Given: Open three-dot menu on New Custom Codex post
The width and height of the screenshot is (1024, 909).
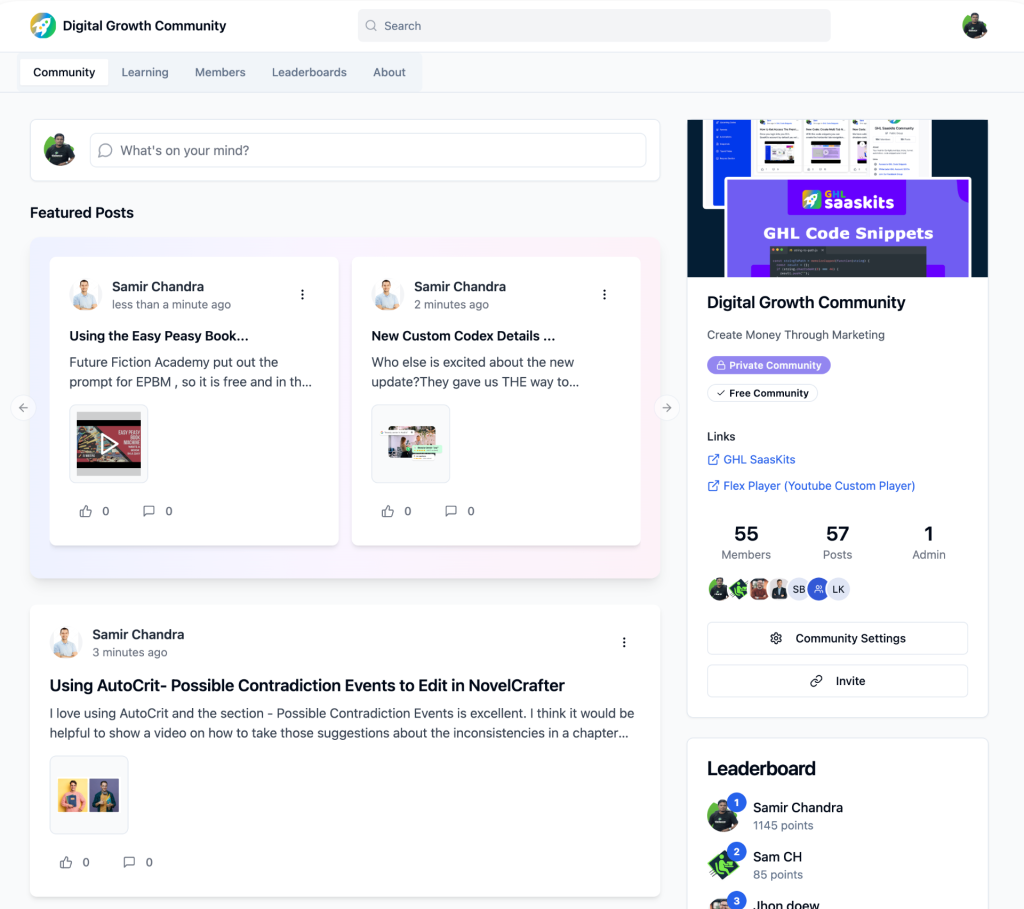Looking at the screenshot, I should (x=604, y=295).
